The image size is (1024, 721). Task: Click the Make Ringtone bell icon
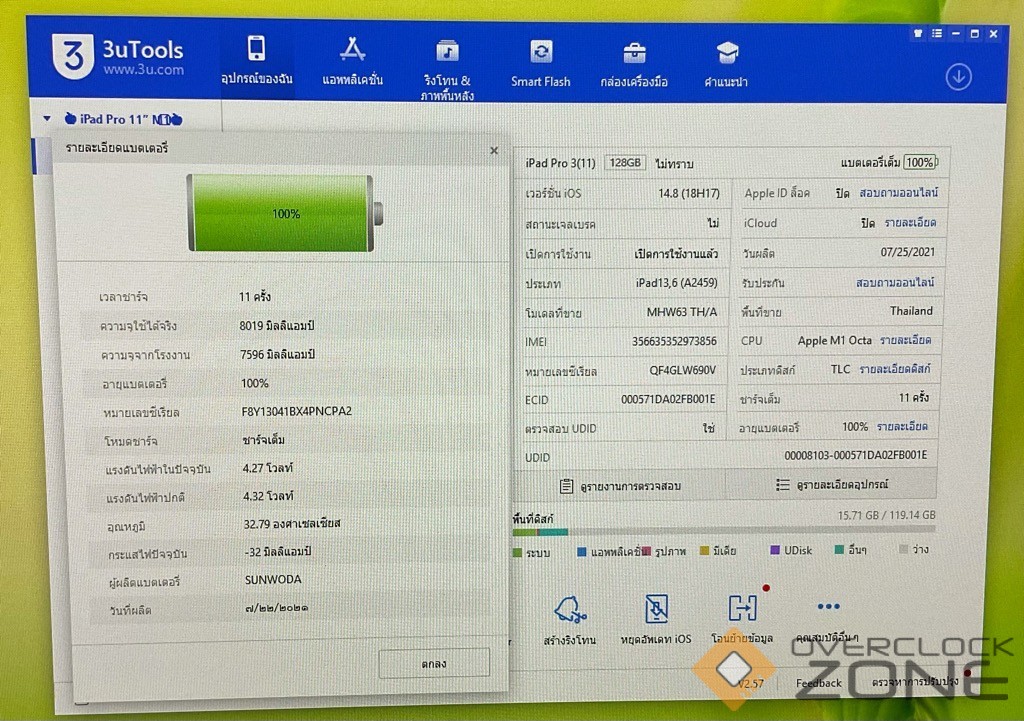tap(571, 608)
